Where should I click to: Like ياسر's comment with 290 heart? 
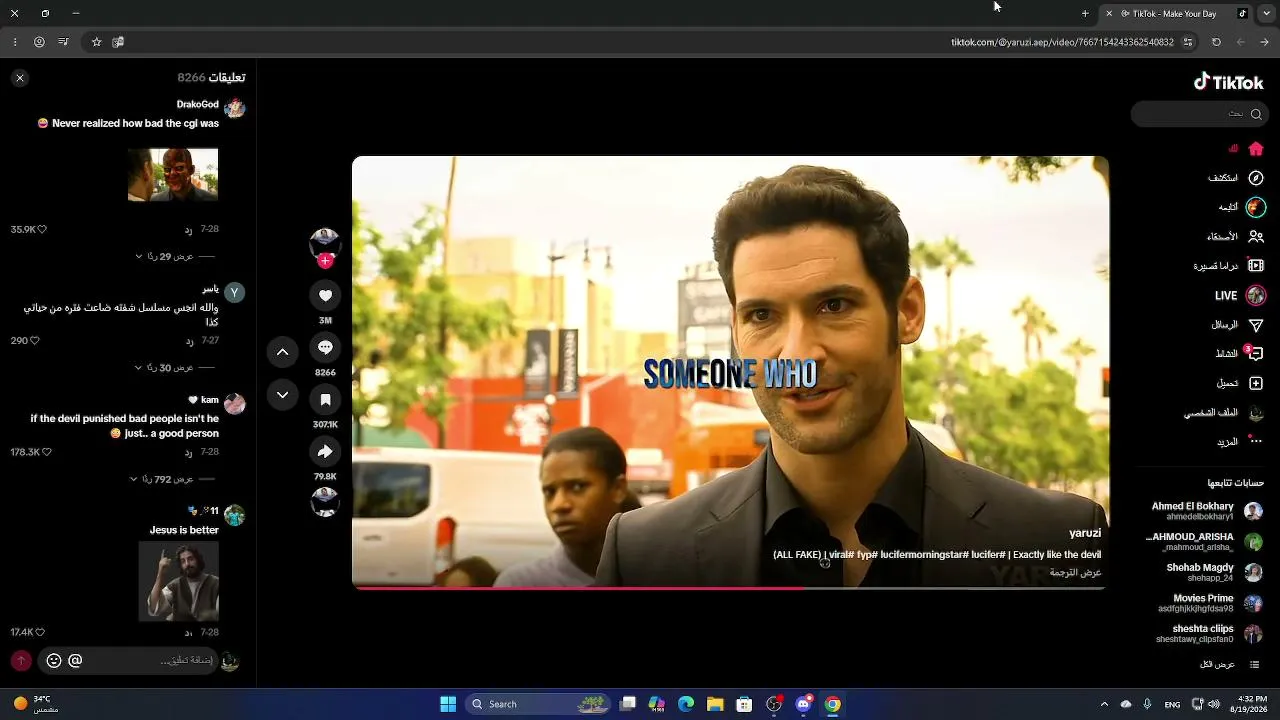tap(35, 341)
